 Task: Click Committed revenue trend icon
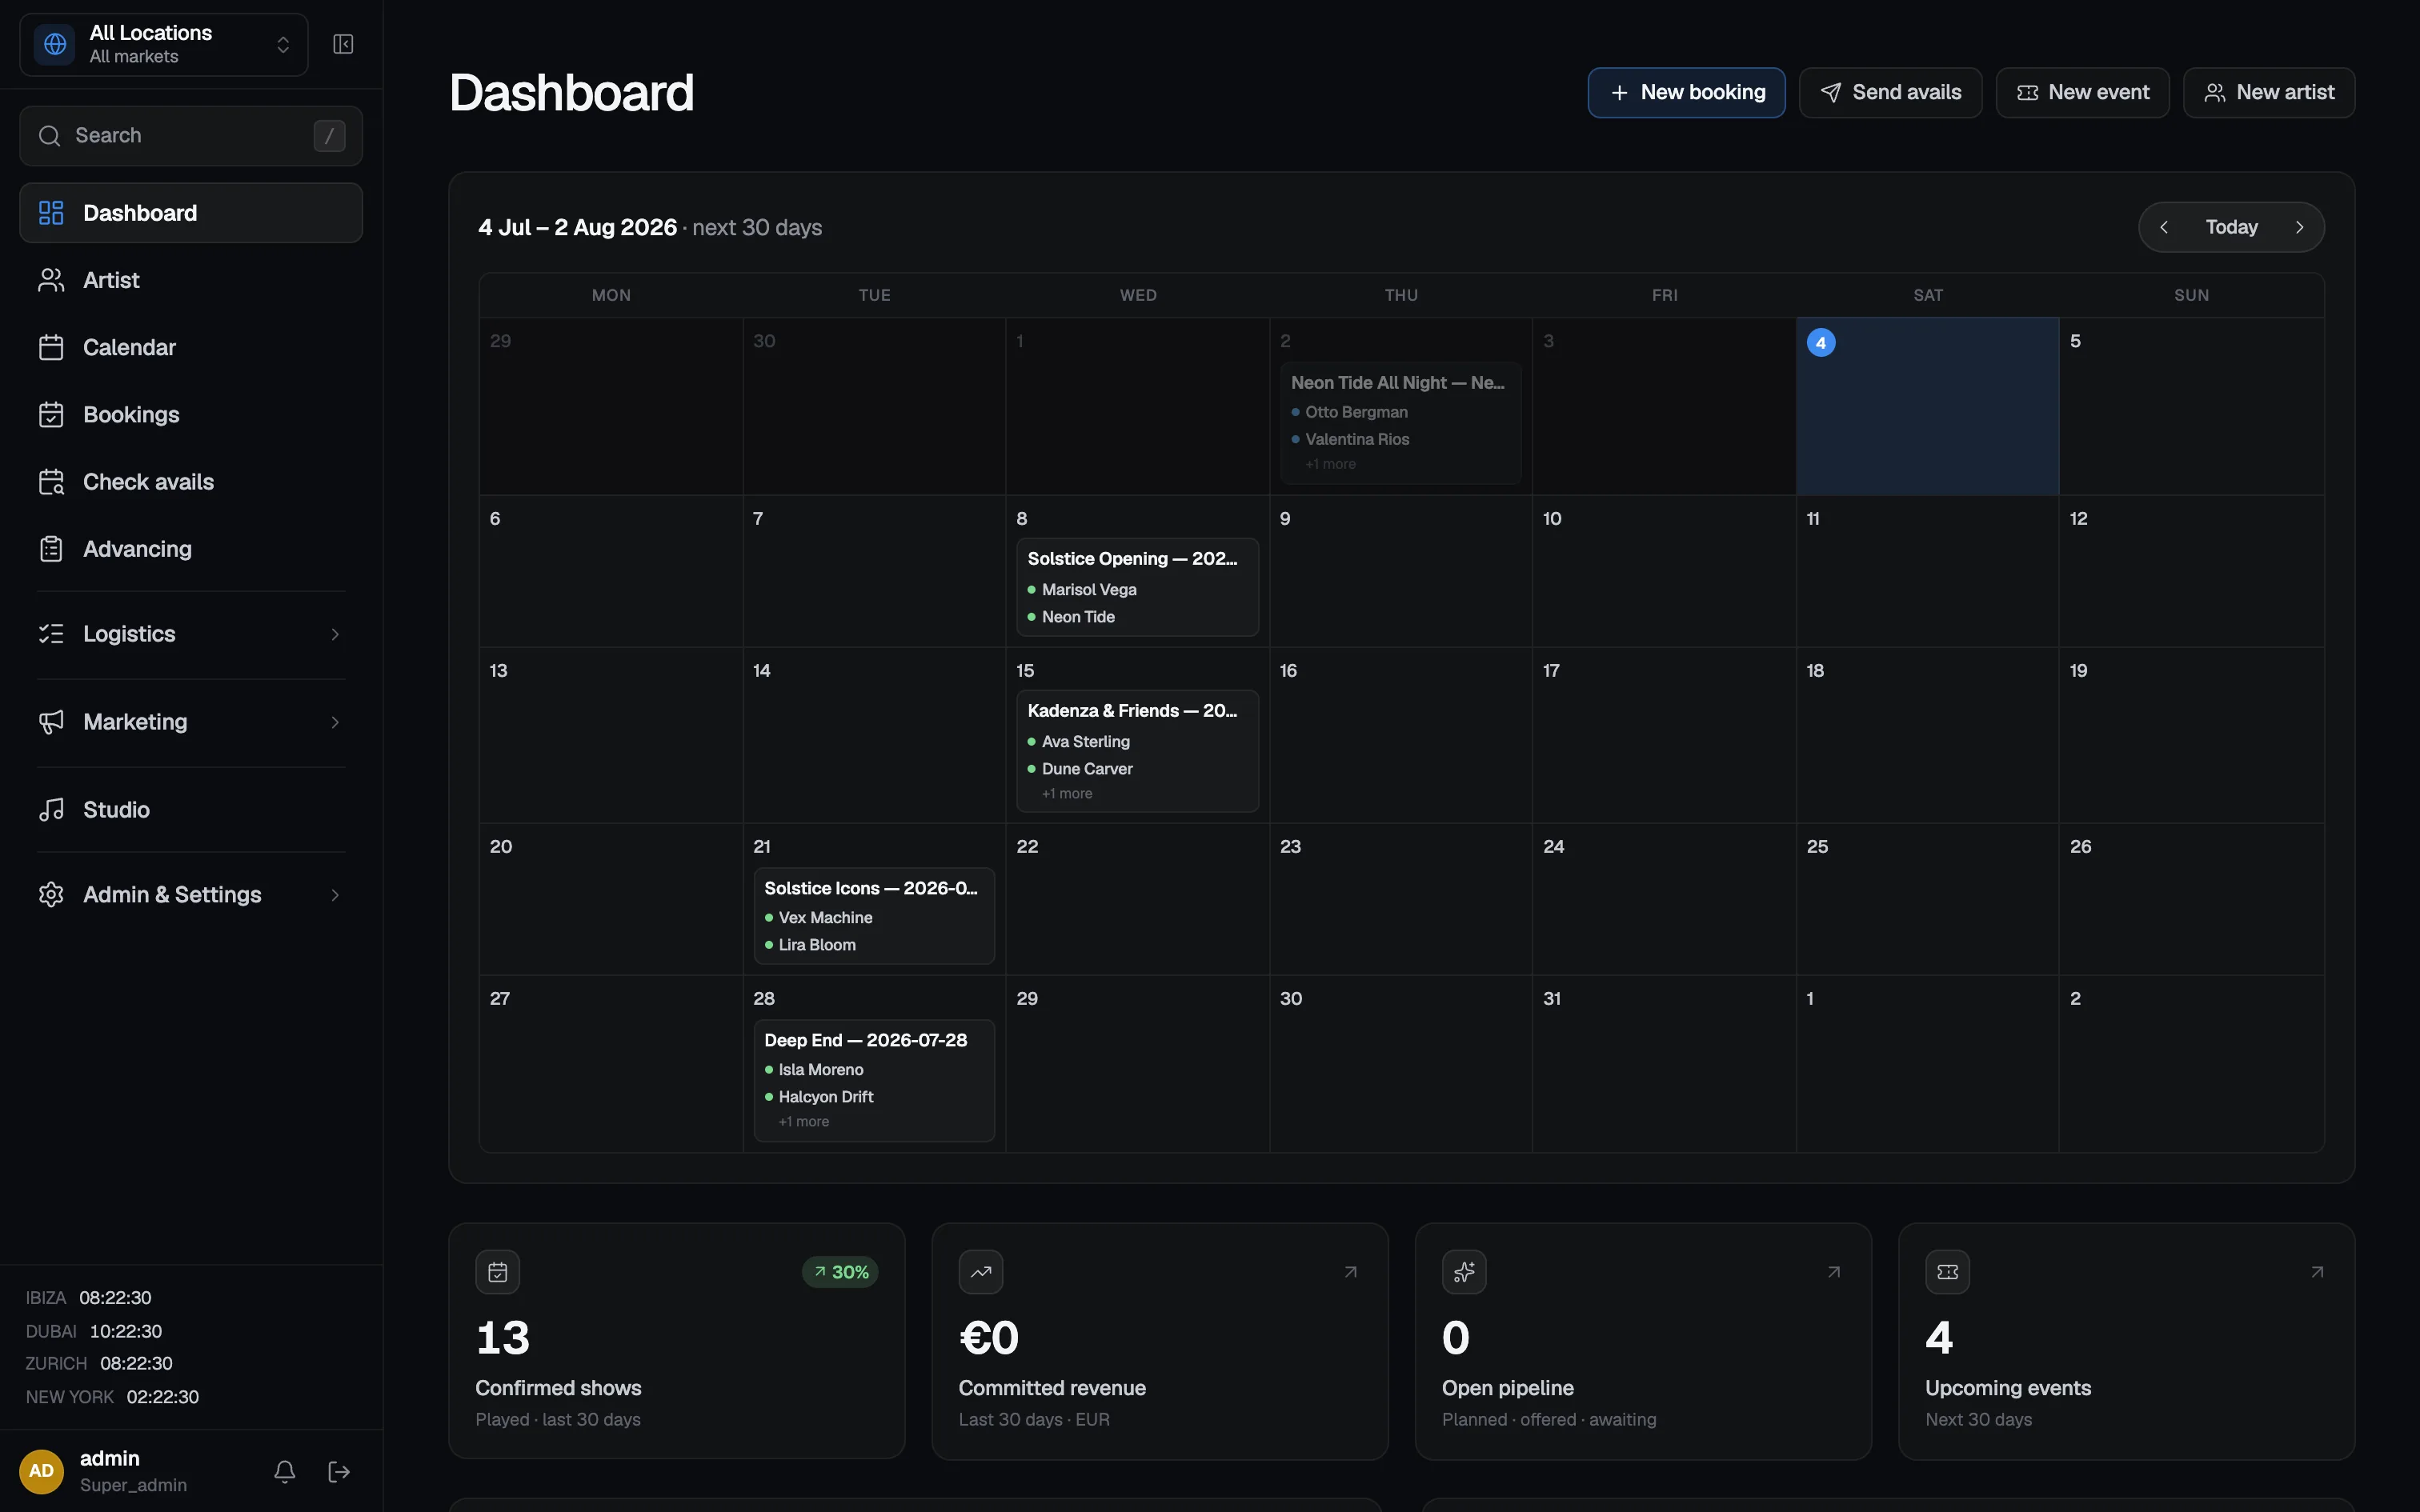pyautogui.click(x=981, y=1272)
